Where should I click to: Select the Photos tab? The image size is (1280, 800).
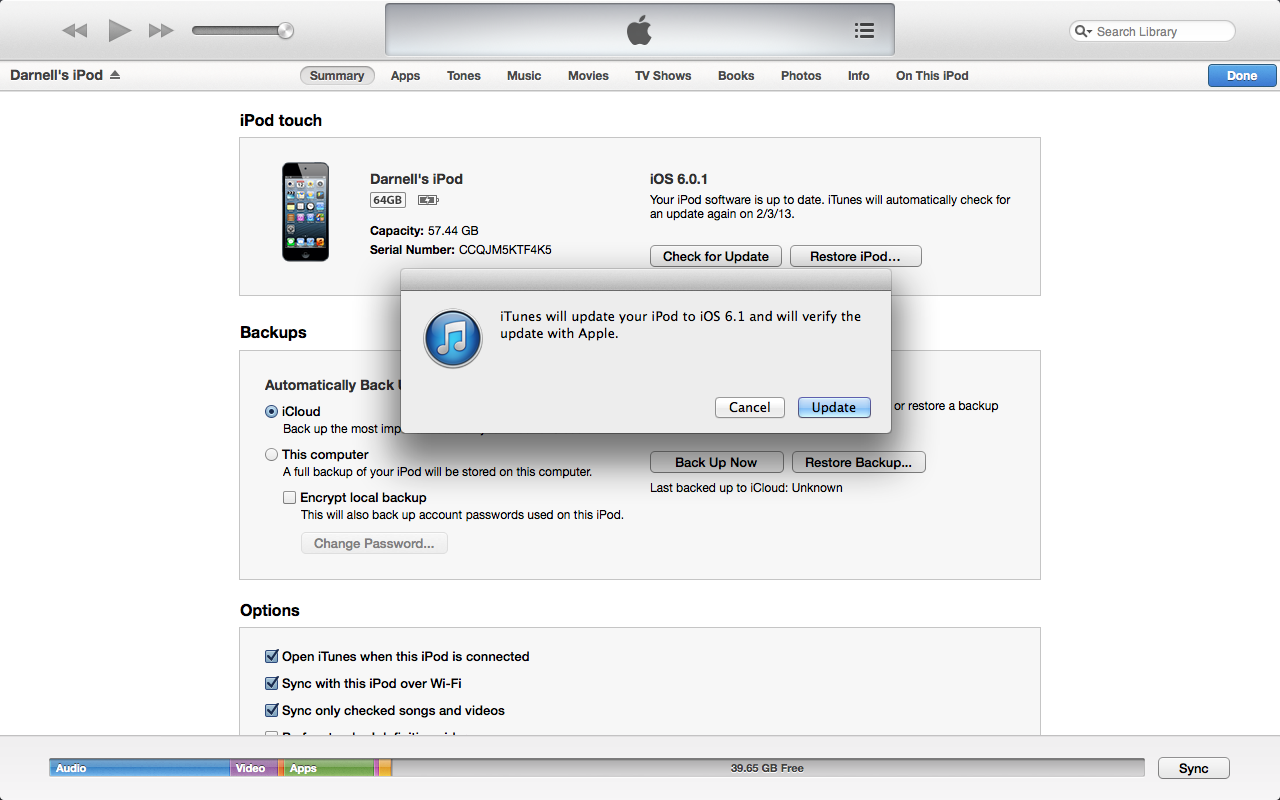[801, 75]
